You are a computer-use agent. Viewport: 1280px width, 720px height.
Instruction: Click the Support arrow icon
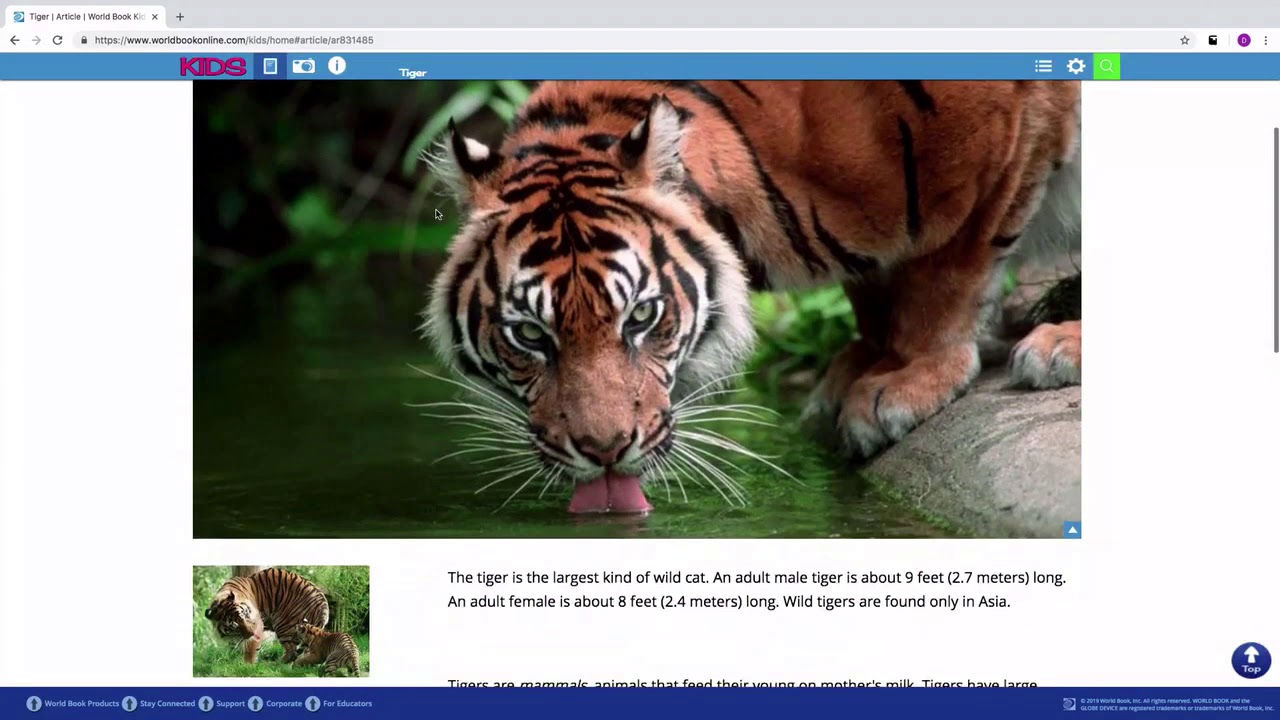206,704
